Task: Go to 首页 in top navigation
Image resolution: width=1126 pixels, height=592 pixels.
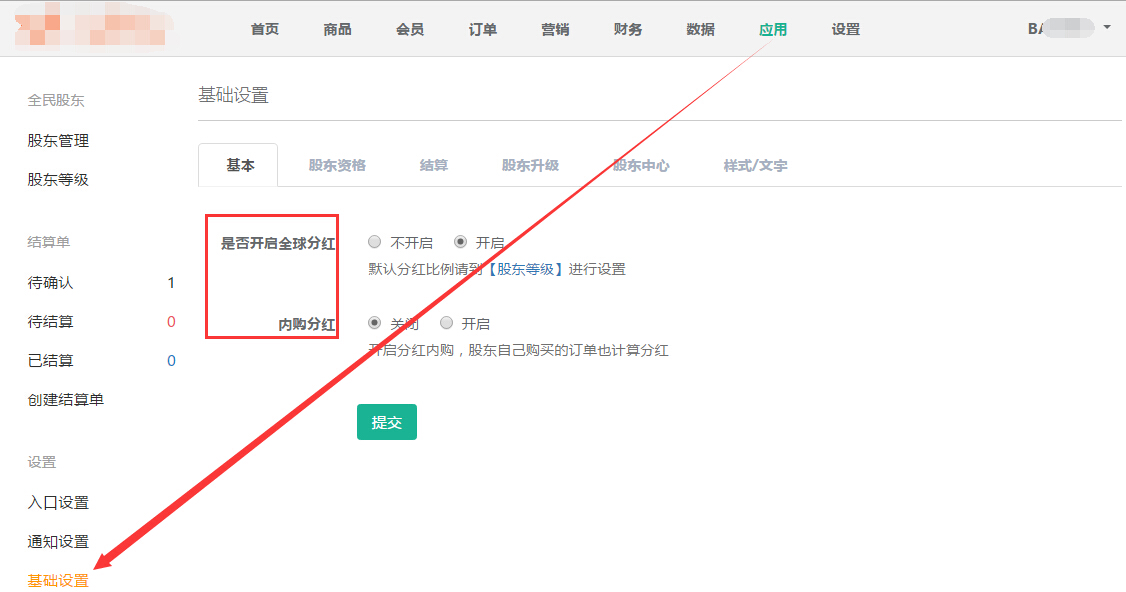Action: click(x=265, y=29)
